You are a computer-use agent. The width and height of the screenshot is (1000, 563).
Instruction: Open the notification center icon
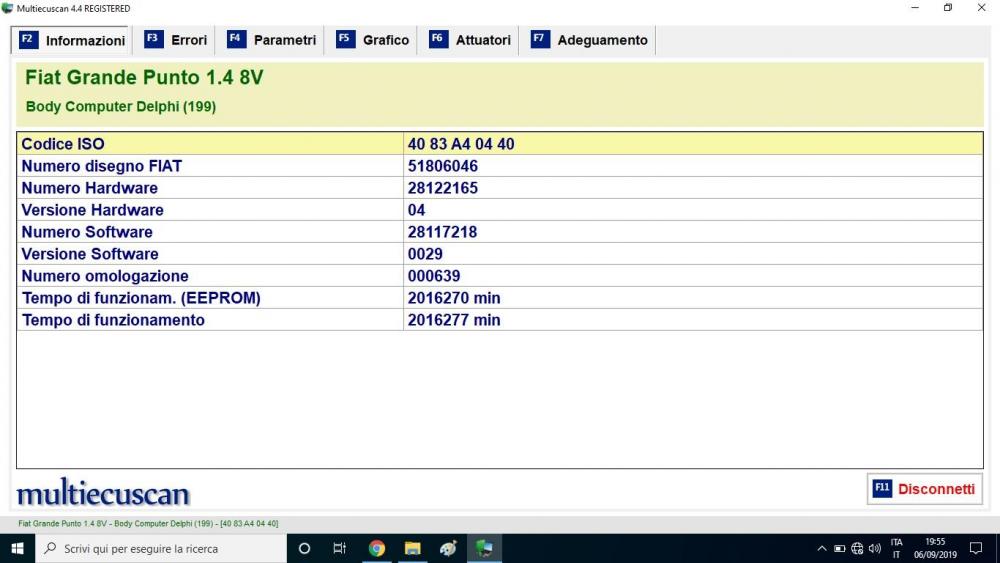(x=976, y=548)
